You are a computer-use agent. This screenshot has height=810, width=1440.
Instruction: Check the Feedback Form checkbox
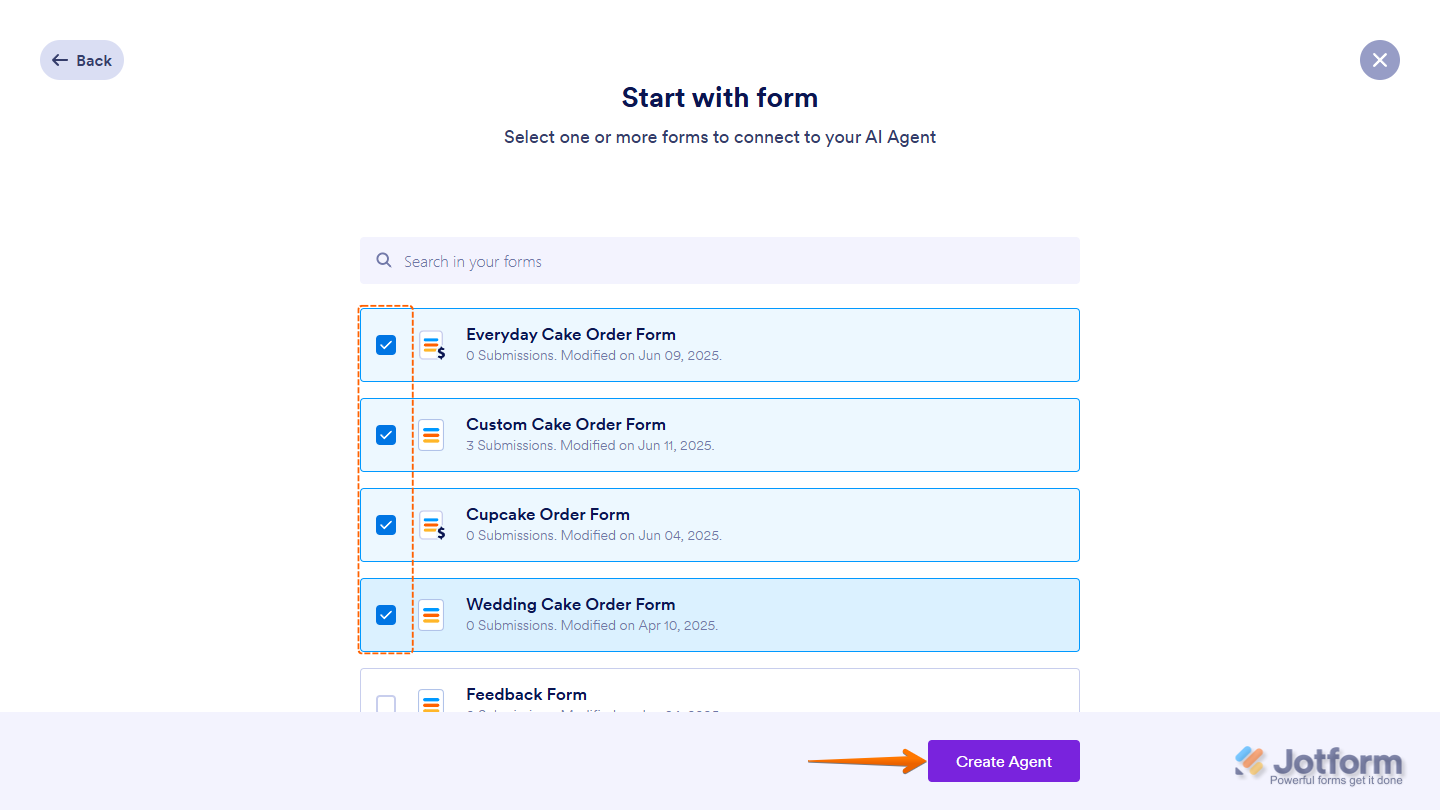pos(386,704)
